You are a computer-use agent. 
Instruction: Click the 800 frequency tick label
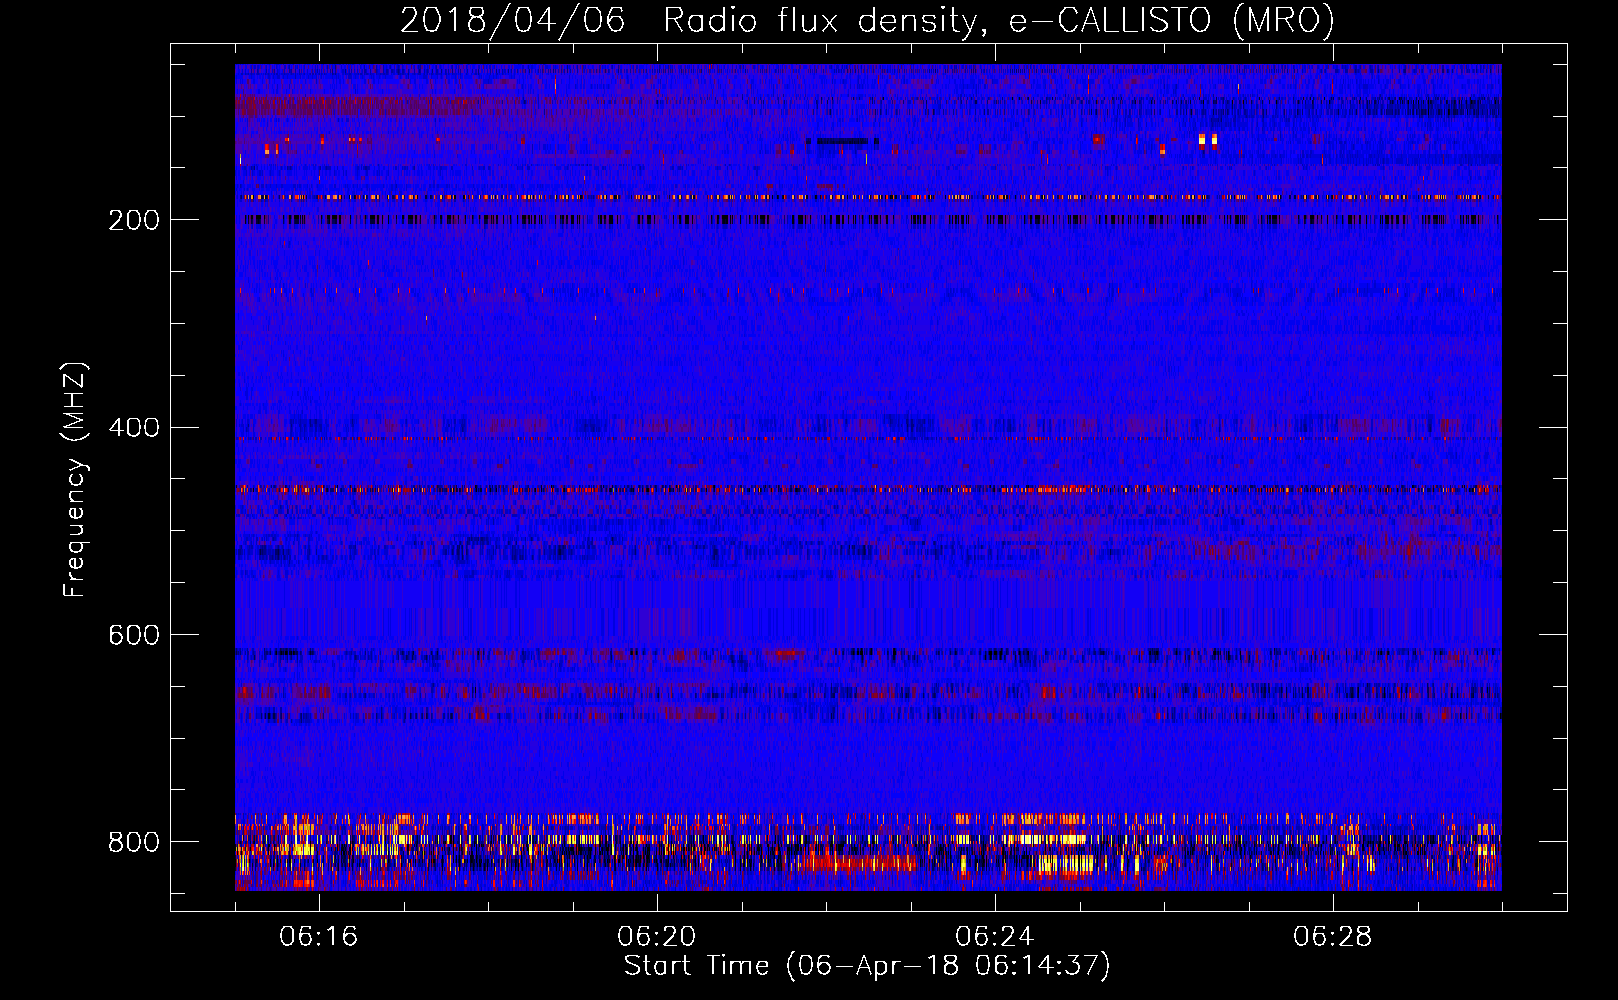134,842
